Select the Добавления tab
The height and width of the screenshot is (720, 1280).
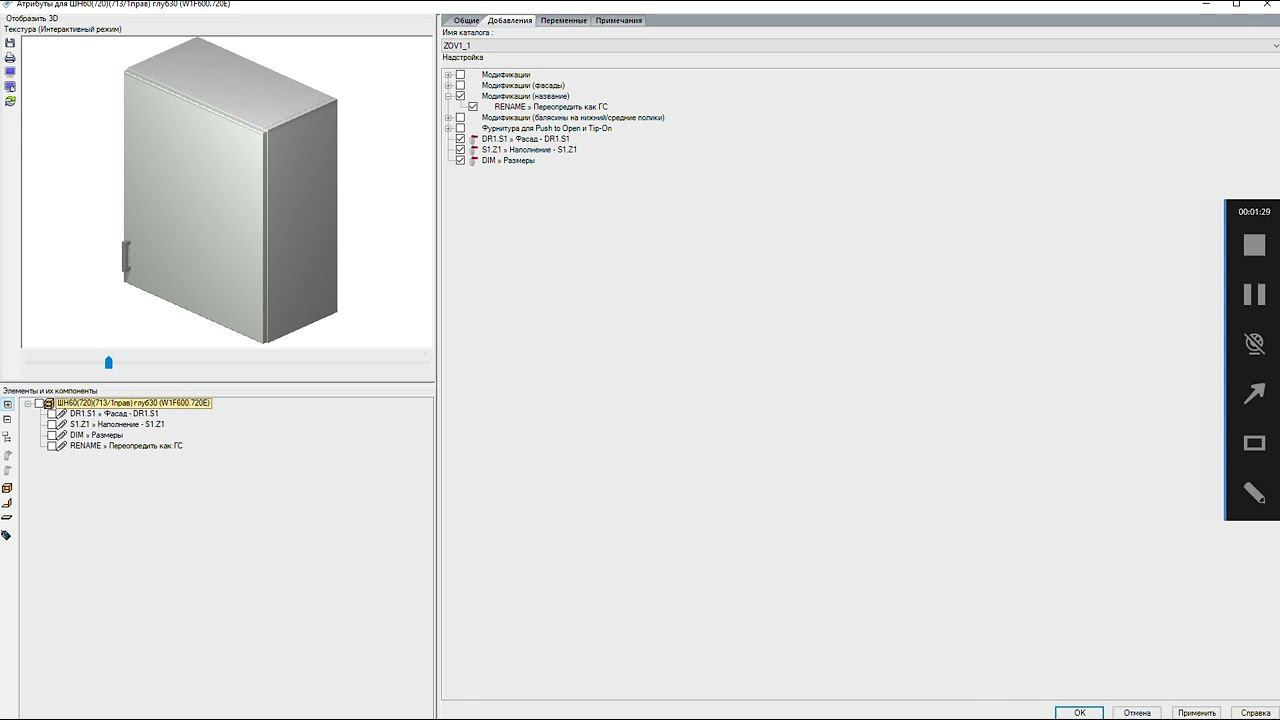[510, 20]
